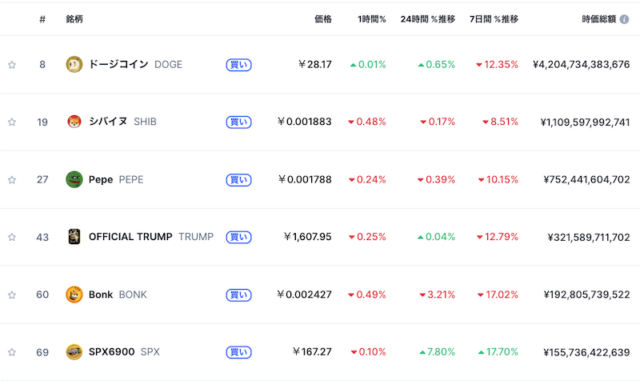
Task: Click the Shiba Inu coin logo
Action: pyautogui.click(x=74, y=122)
